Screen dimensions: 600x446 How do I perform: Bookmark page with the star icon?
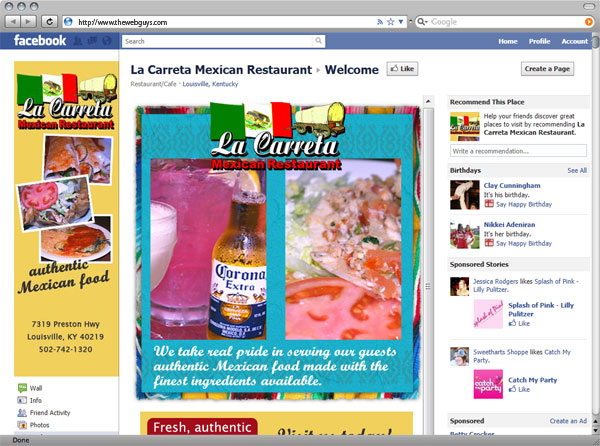point(390,22)
